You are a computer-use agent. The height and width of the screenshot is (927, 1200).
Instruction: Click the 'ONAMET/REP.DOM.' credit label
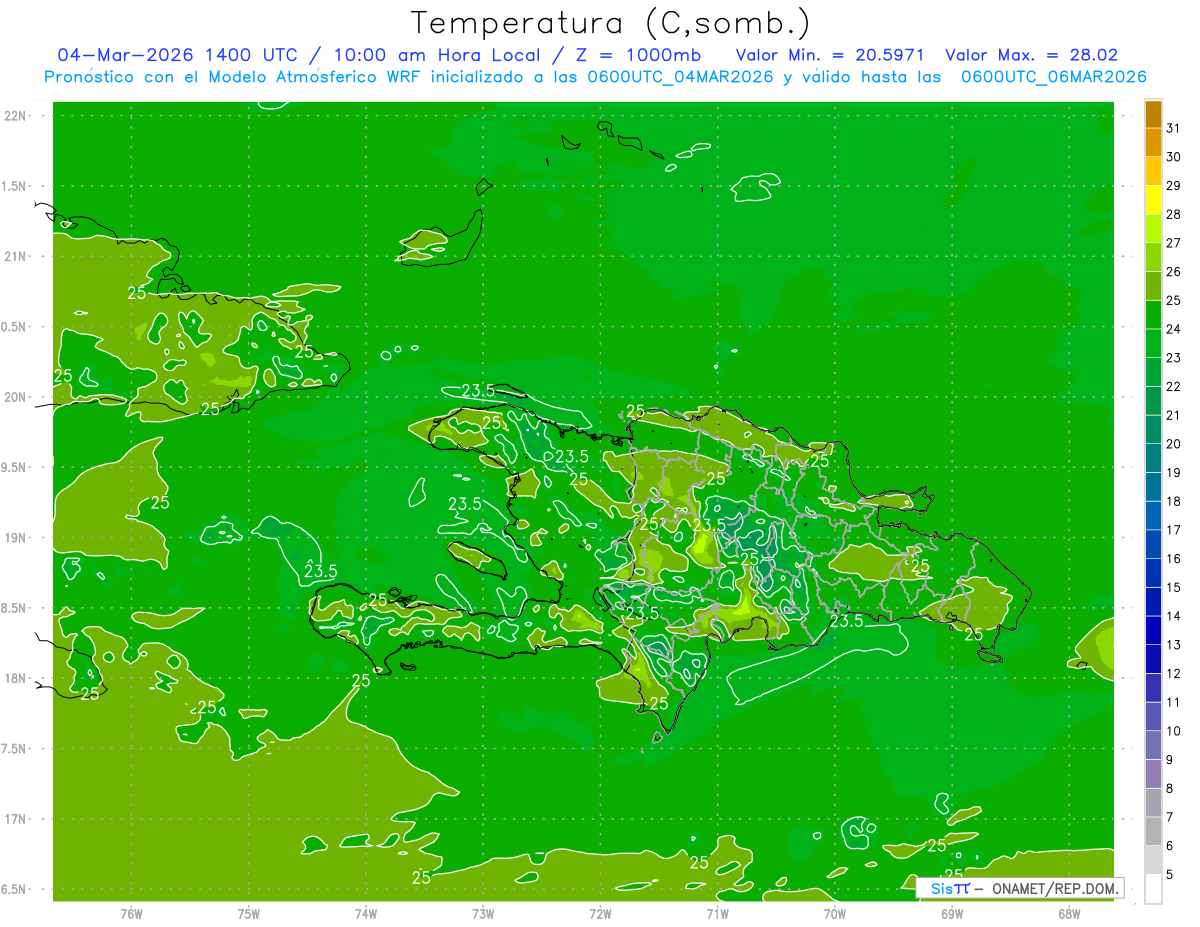pyautogui.click(x=1054, y=888)
